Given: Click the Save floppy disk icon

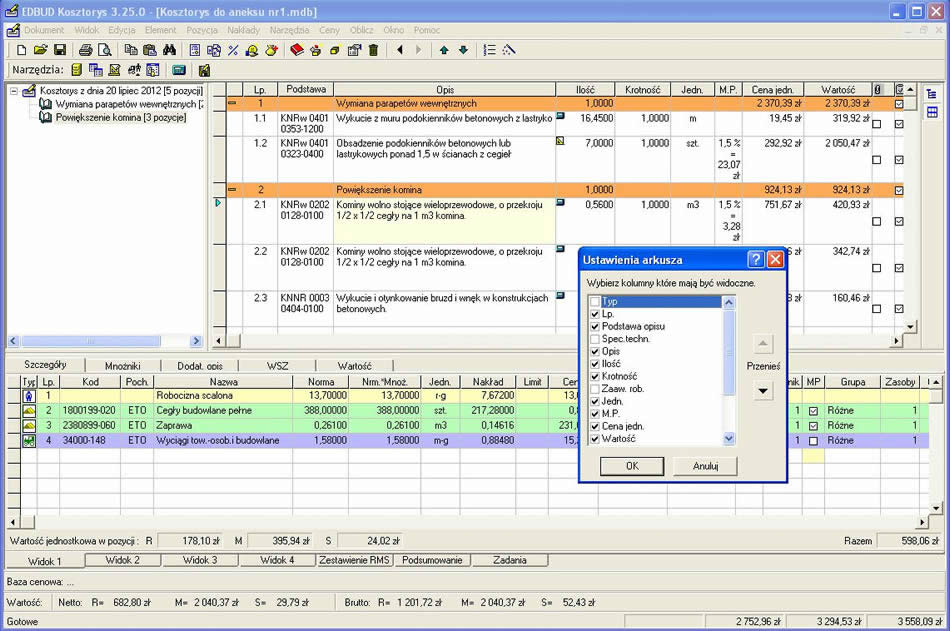Looking at the screenshot, I should (59, 50).
